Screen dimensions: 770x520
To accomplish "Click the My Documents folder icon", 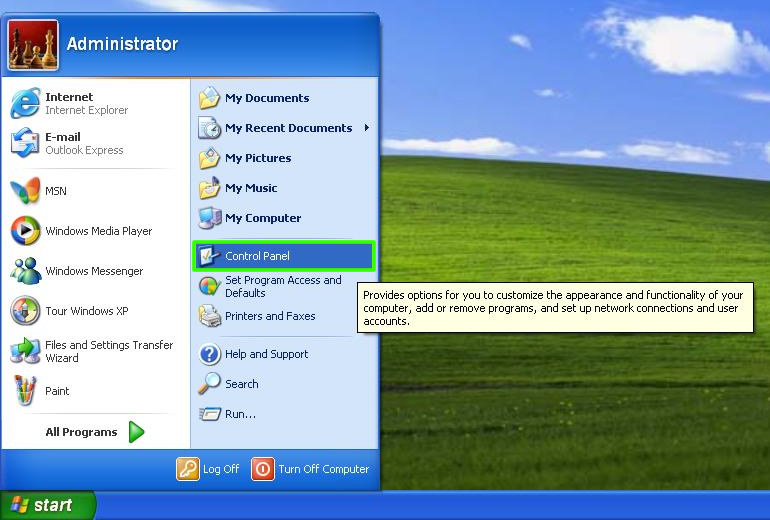I will [x=209, y=98].
